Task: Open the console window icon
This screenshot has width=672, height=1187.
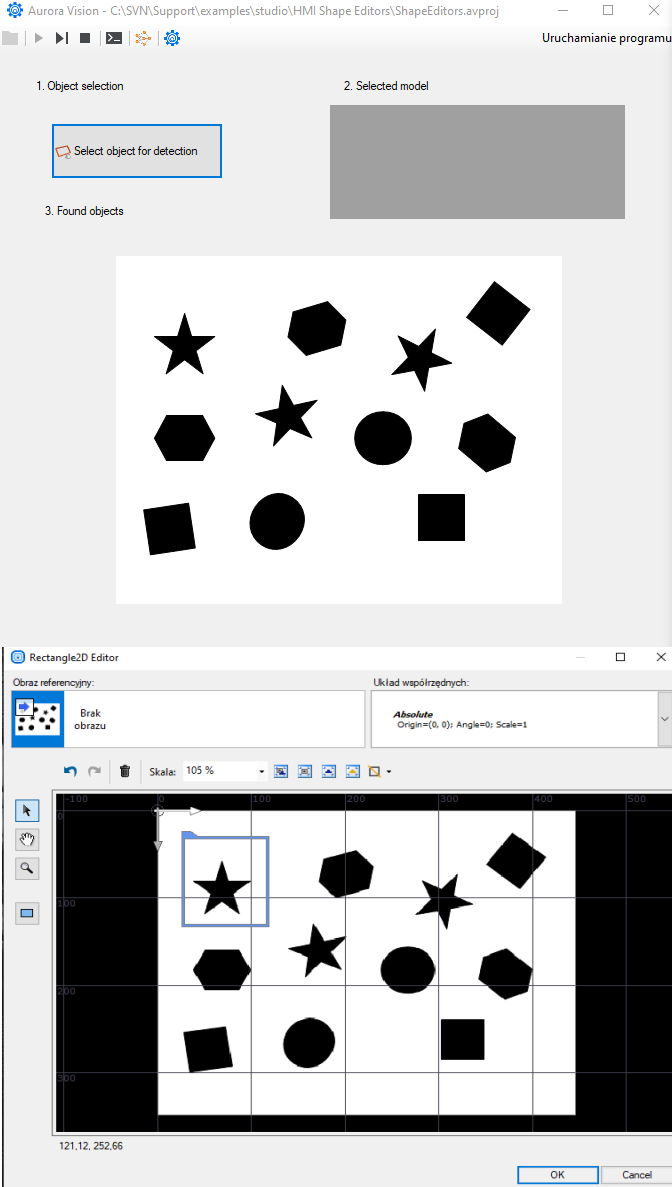Action: point(115,38)
